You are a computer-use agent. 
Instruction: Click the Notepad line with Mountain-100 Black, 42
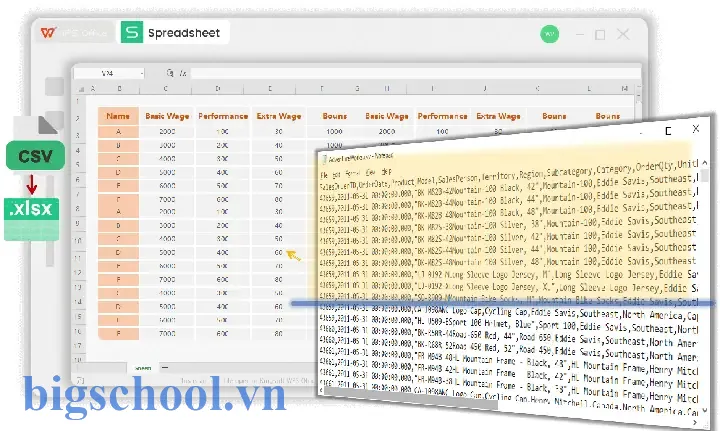pyautogui.click(x=509, y=188)
